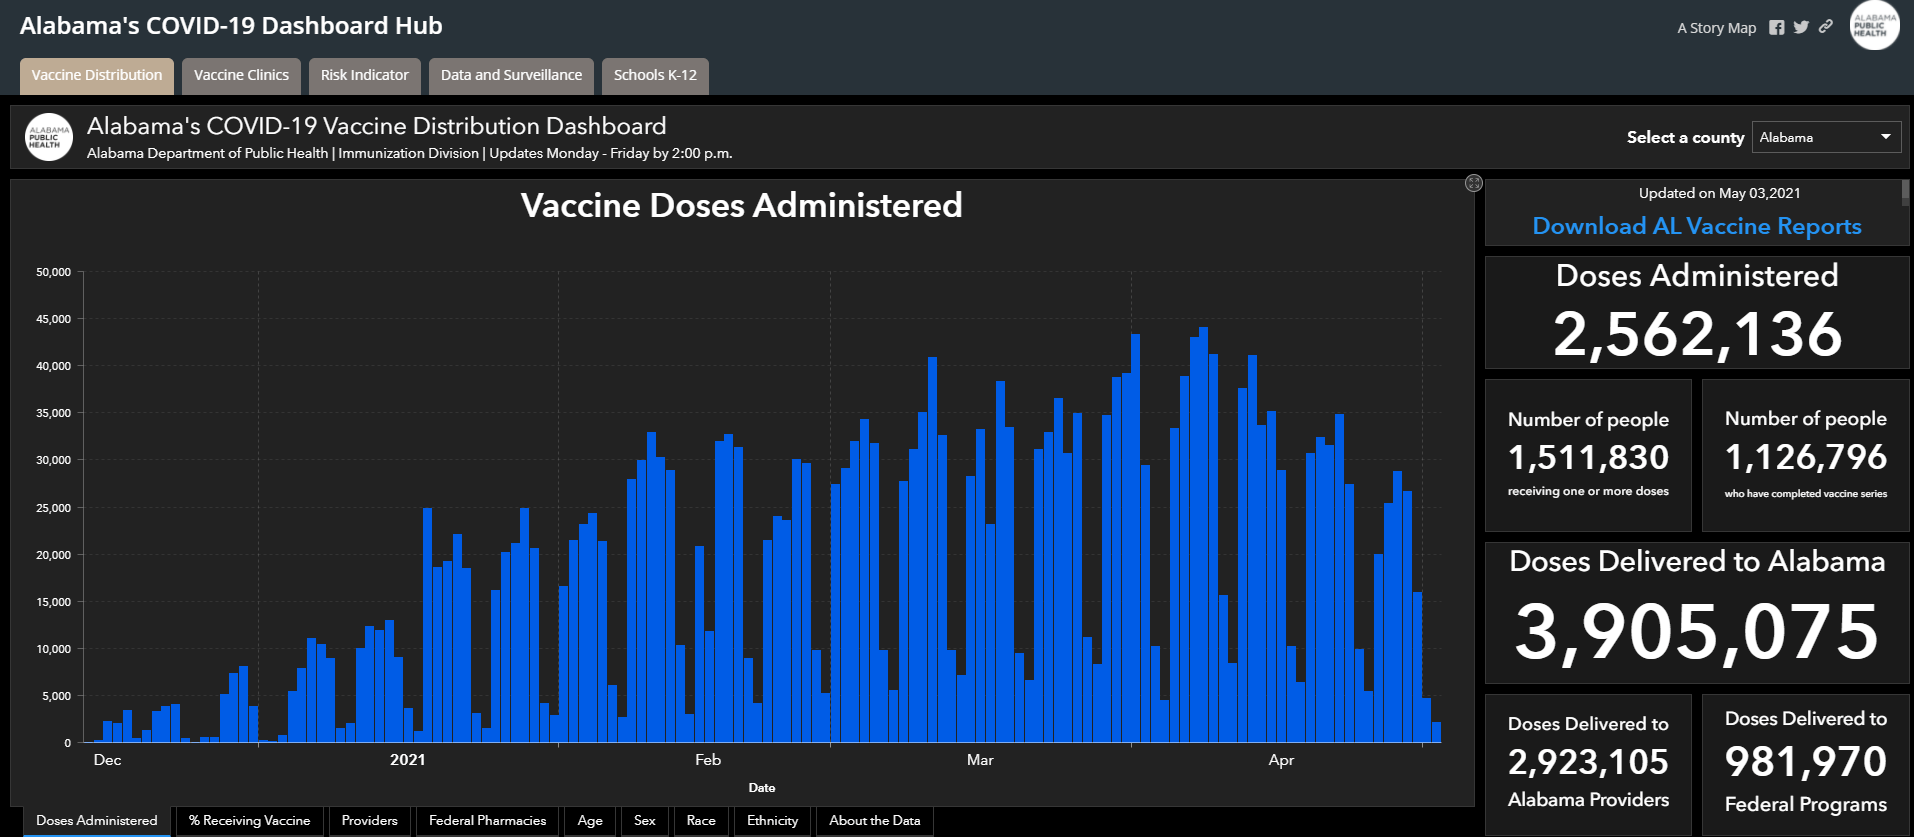
Task: Click the Vaccine Doses Administered chart title
Action: (x=741, y=205)
